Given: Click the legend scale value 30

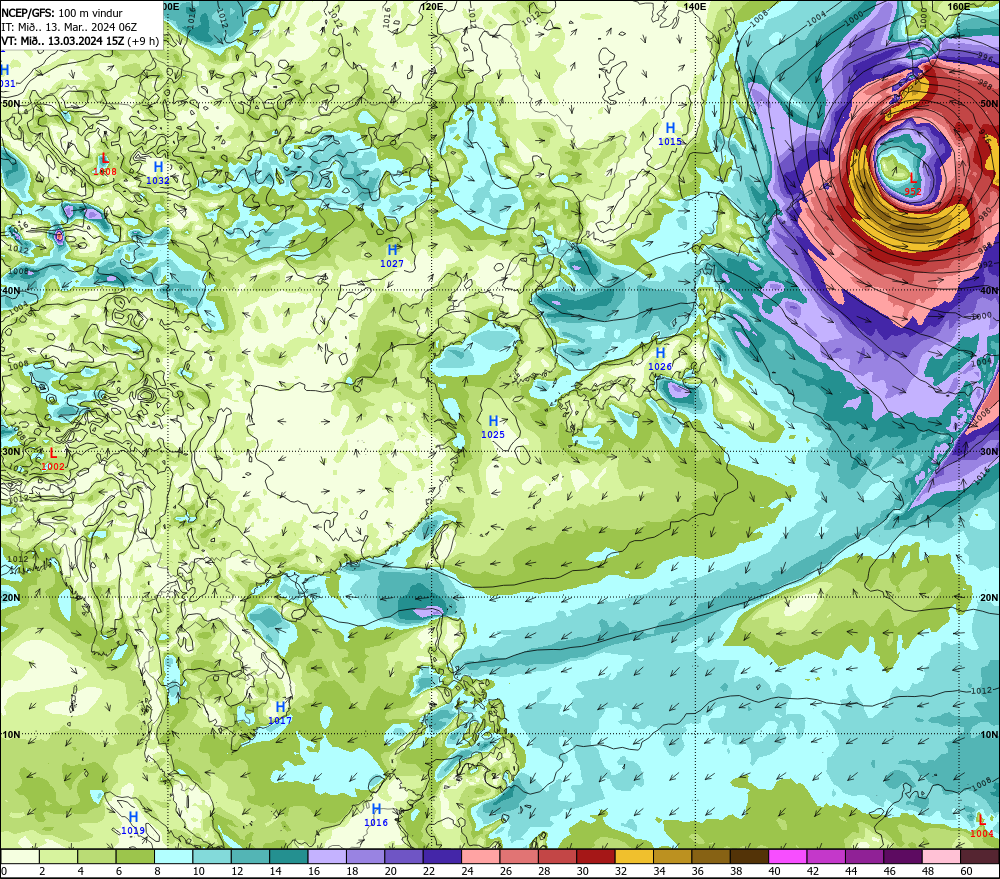Looking at the screenshot, I should [x=582, y=871].
